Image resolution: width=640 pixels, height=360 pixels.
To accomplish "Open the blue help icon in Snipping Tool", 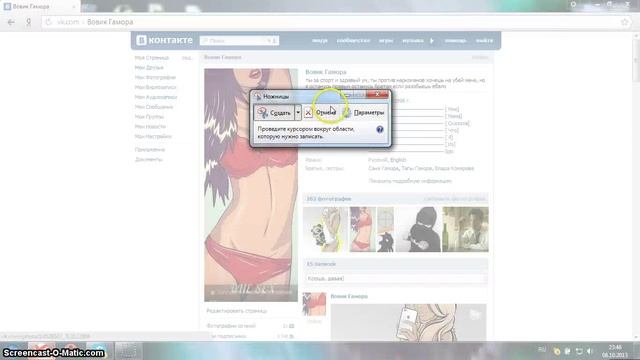I will point(380,129).
